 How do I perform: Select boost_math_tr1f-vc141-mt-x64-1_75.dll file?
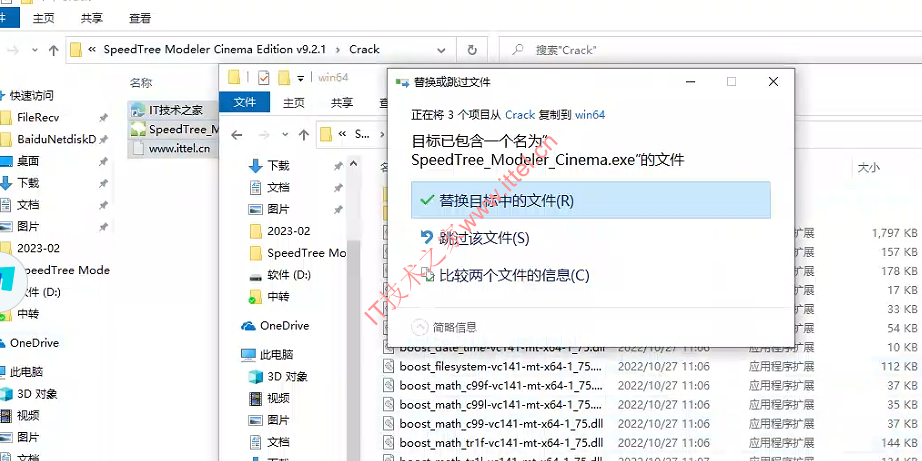pos(500,443)
